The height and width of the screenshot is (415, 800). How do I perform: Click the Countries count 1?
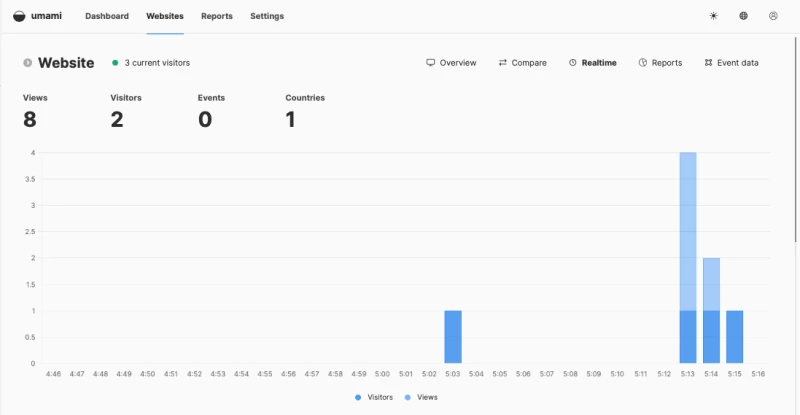click(290, 119)
